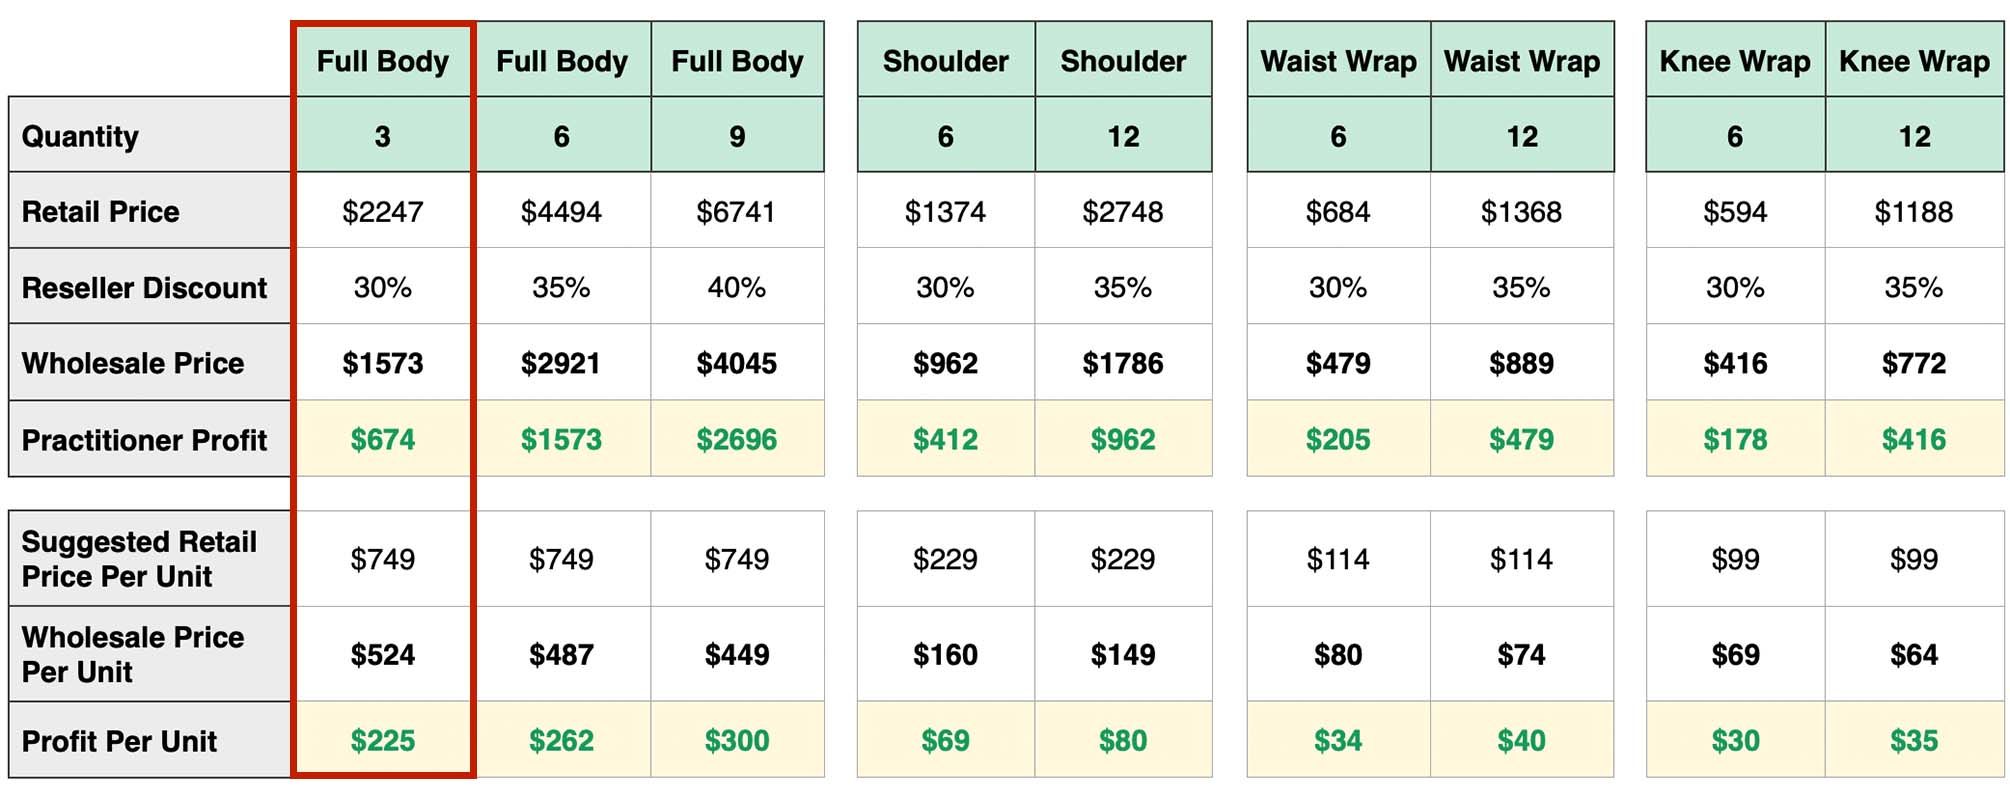
Task: Select the highlighted Full Body quantity 3 header
Action: (383, 61)
